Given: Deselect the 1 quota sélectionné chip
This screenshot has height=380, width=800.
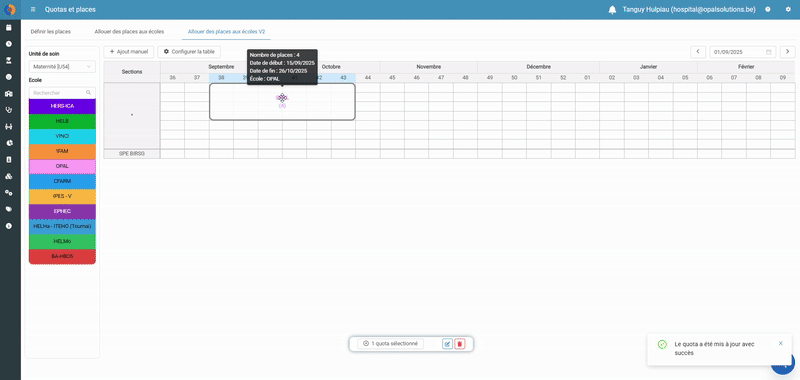Looking at the screenshot, I should click(391, 344).
